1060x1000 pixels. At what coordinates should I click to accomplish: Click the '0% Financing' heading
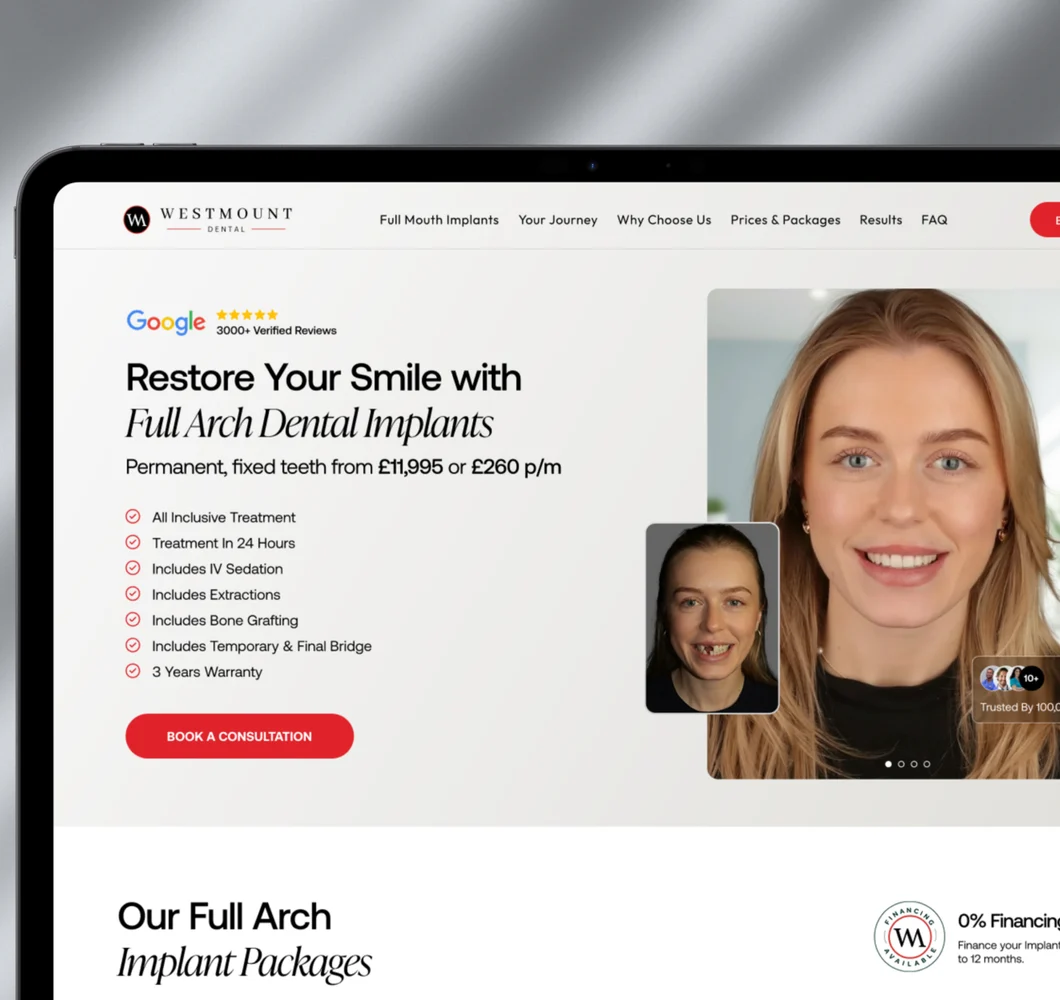point(1009,921)
